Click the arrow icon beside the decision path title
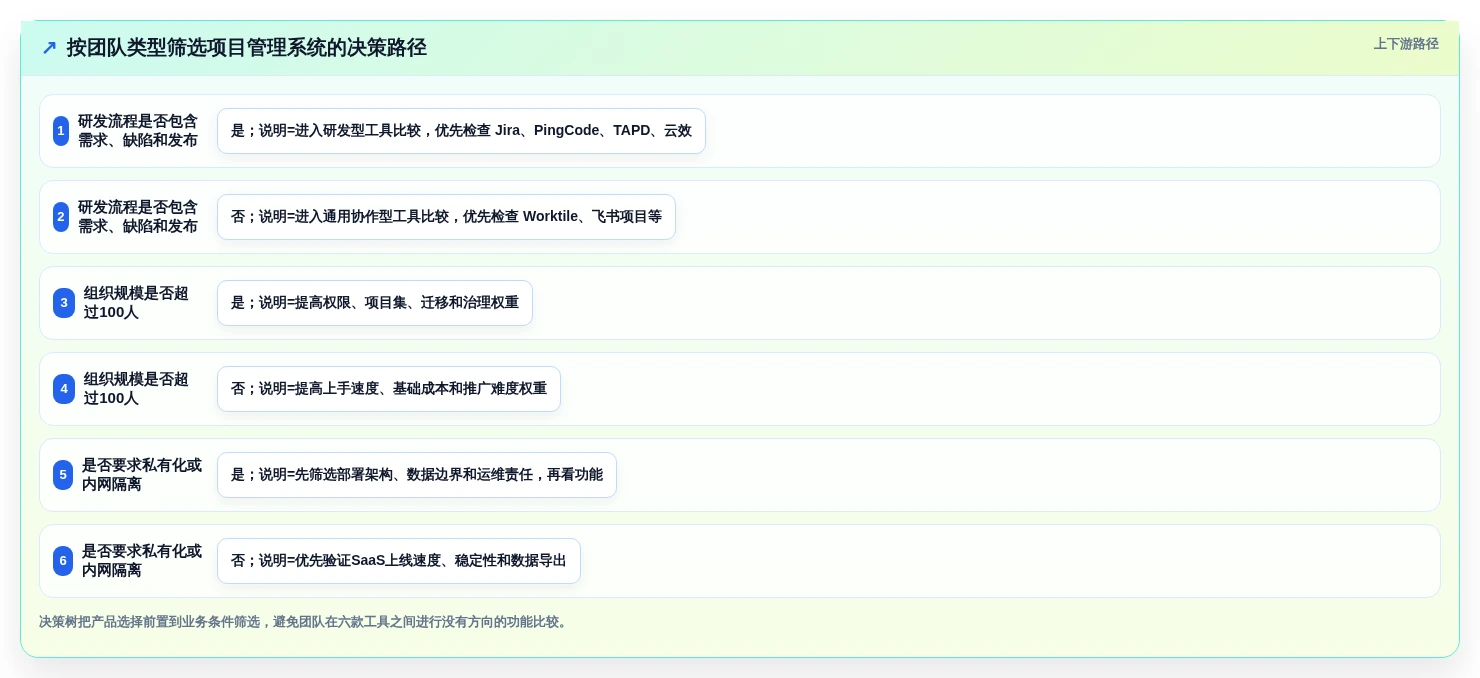1480x678 pixels. click(x=49, y=47)
